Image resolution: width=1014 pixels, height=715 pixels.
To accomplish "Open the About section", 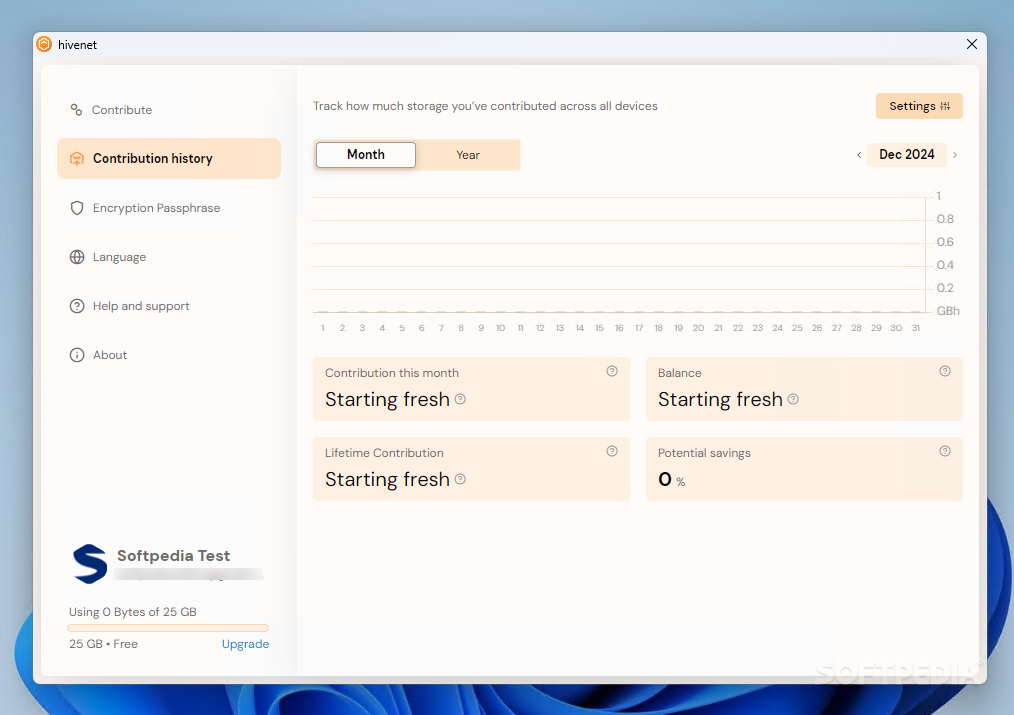I will 169,355.
